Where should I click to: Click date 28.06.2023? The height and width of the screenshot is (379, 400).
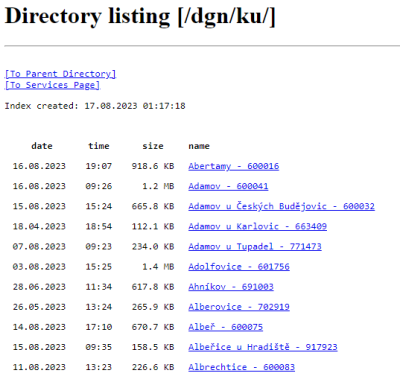(x=39, y=287)
